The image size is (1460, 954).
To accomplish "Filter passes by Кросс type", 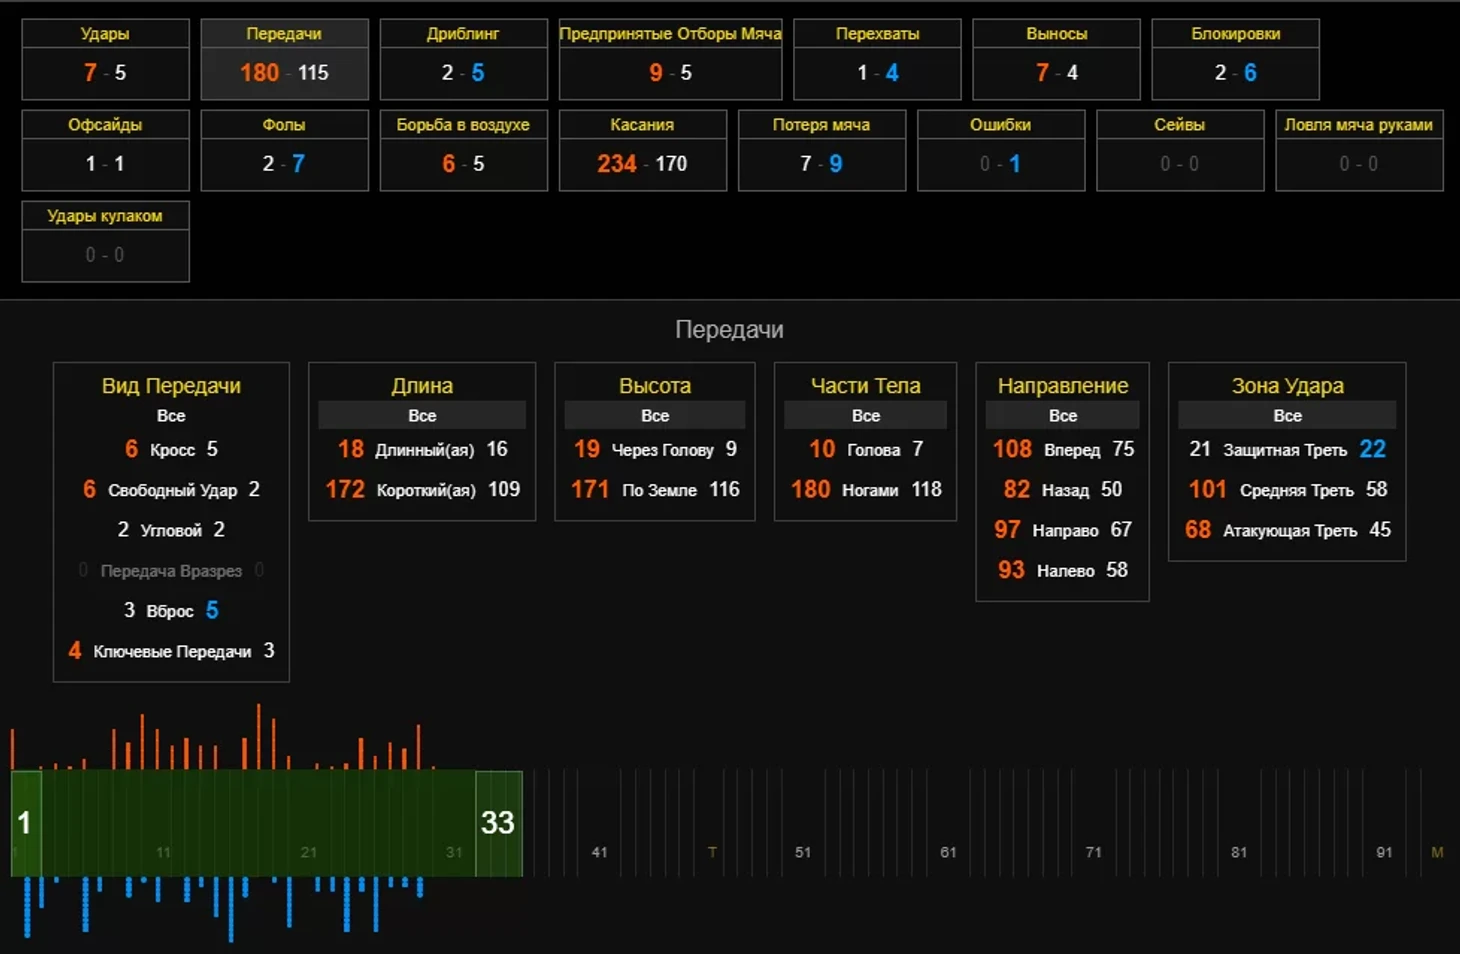I will (x=172, y=450).
